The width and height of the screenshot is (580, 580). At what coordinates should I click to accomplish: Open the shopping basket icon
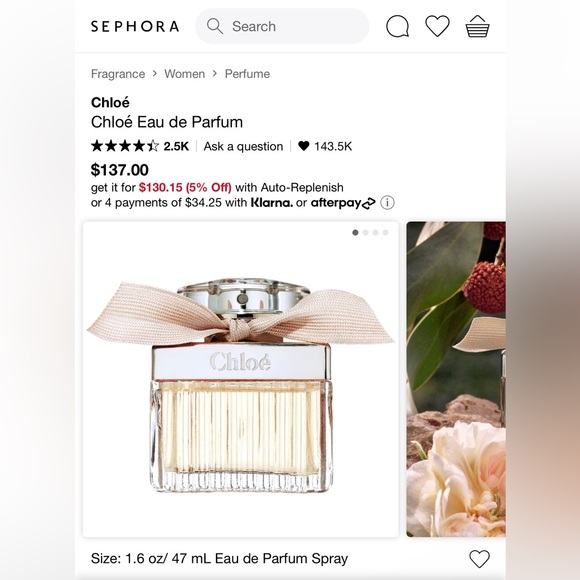[477, 26]
